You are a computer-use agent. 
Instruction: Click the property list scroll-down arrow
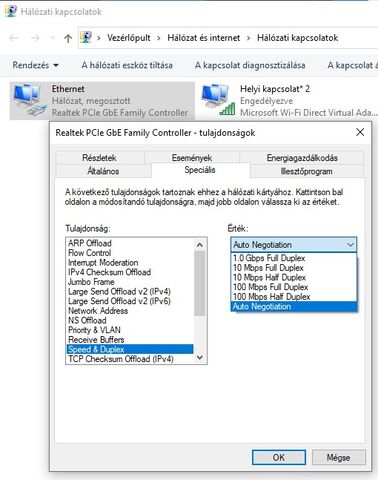pos(200,357)
